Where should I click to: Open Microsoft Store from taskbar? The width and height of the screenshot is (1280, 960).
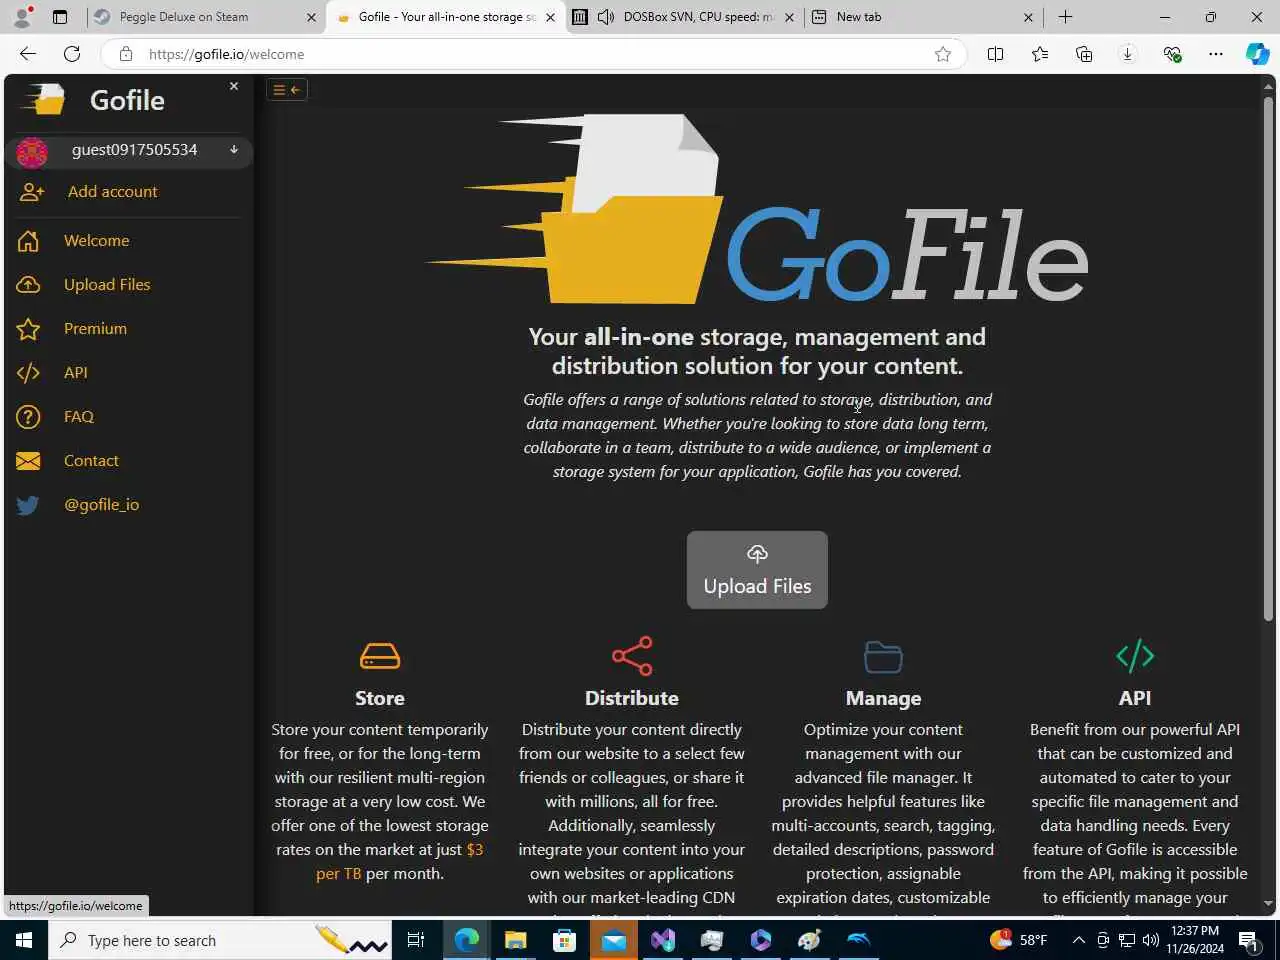(564, 940)
